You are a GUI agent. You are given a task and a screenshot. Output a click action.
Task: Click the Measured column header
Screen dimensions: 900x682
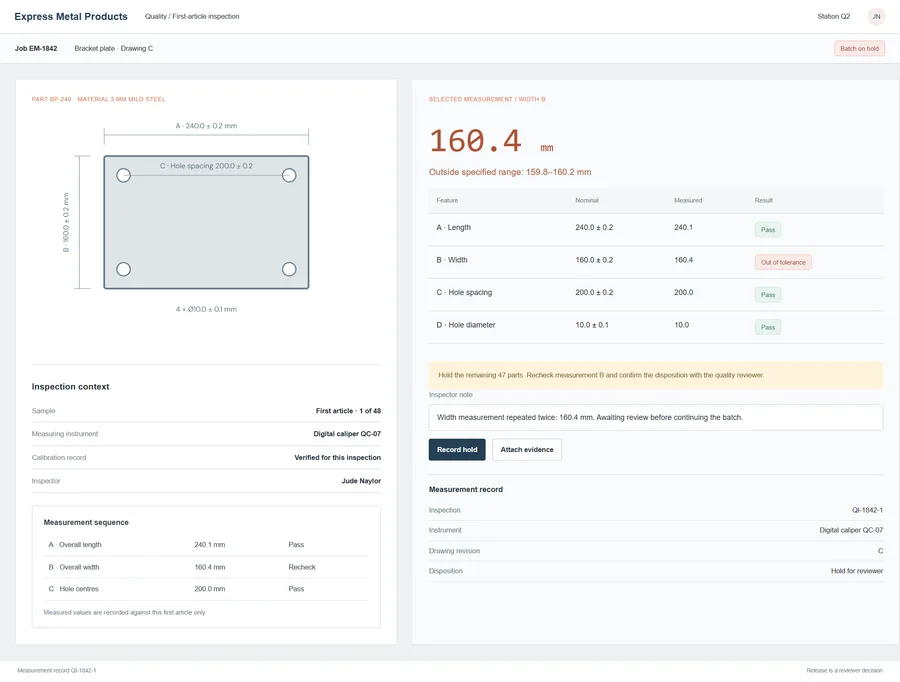[688, 200]
